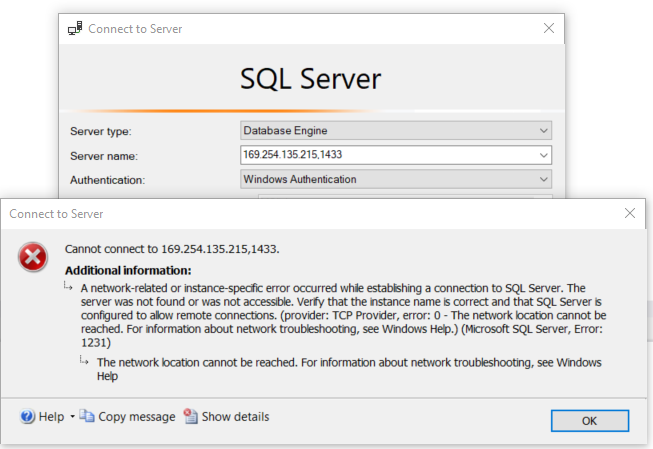This screenshot has height=449, width=653.
Task: Close the background Connect to Server window
Action: [x=549, y=28]
